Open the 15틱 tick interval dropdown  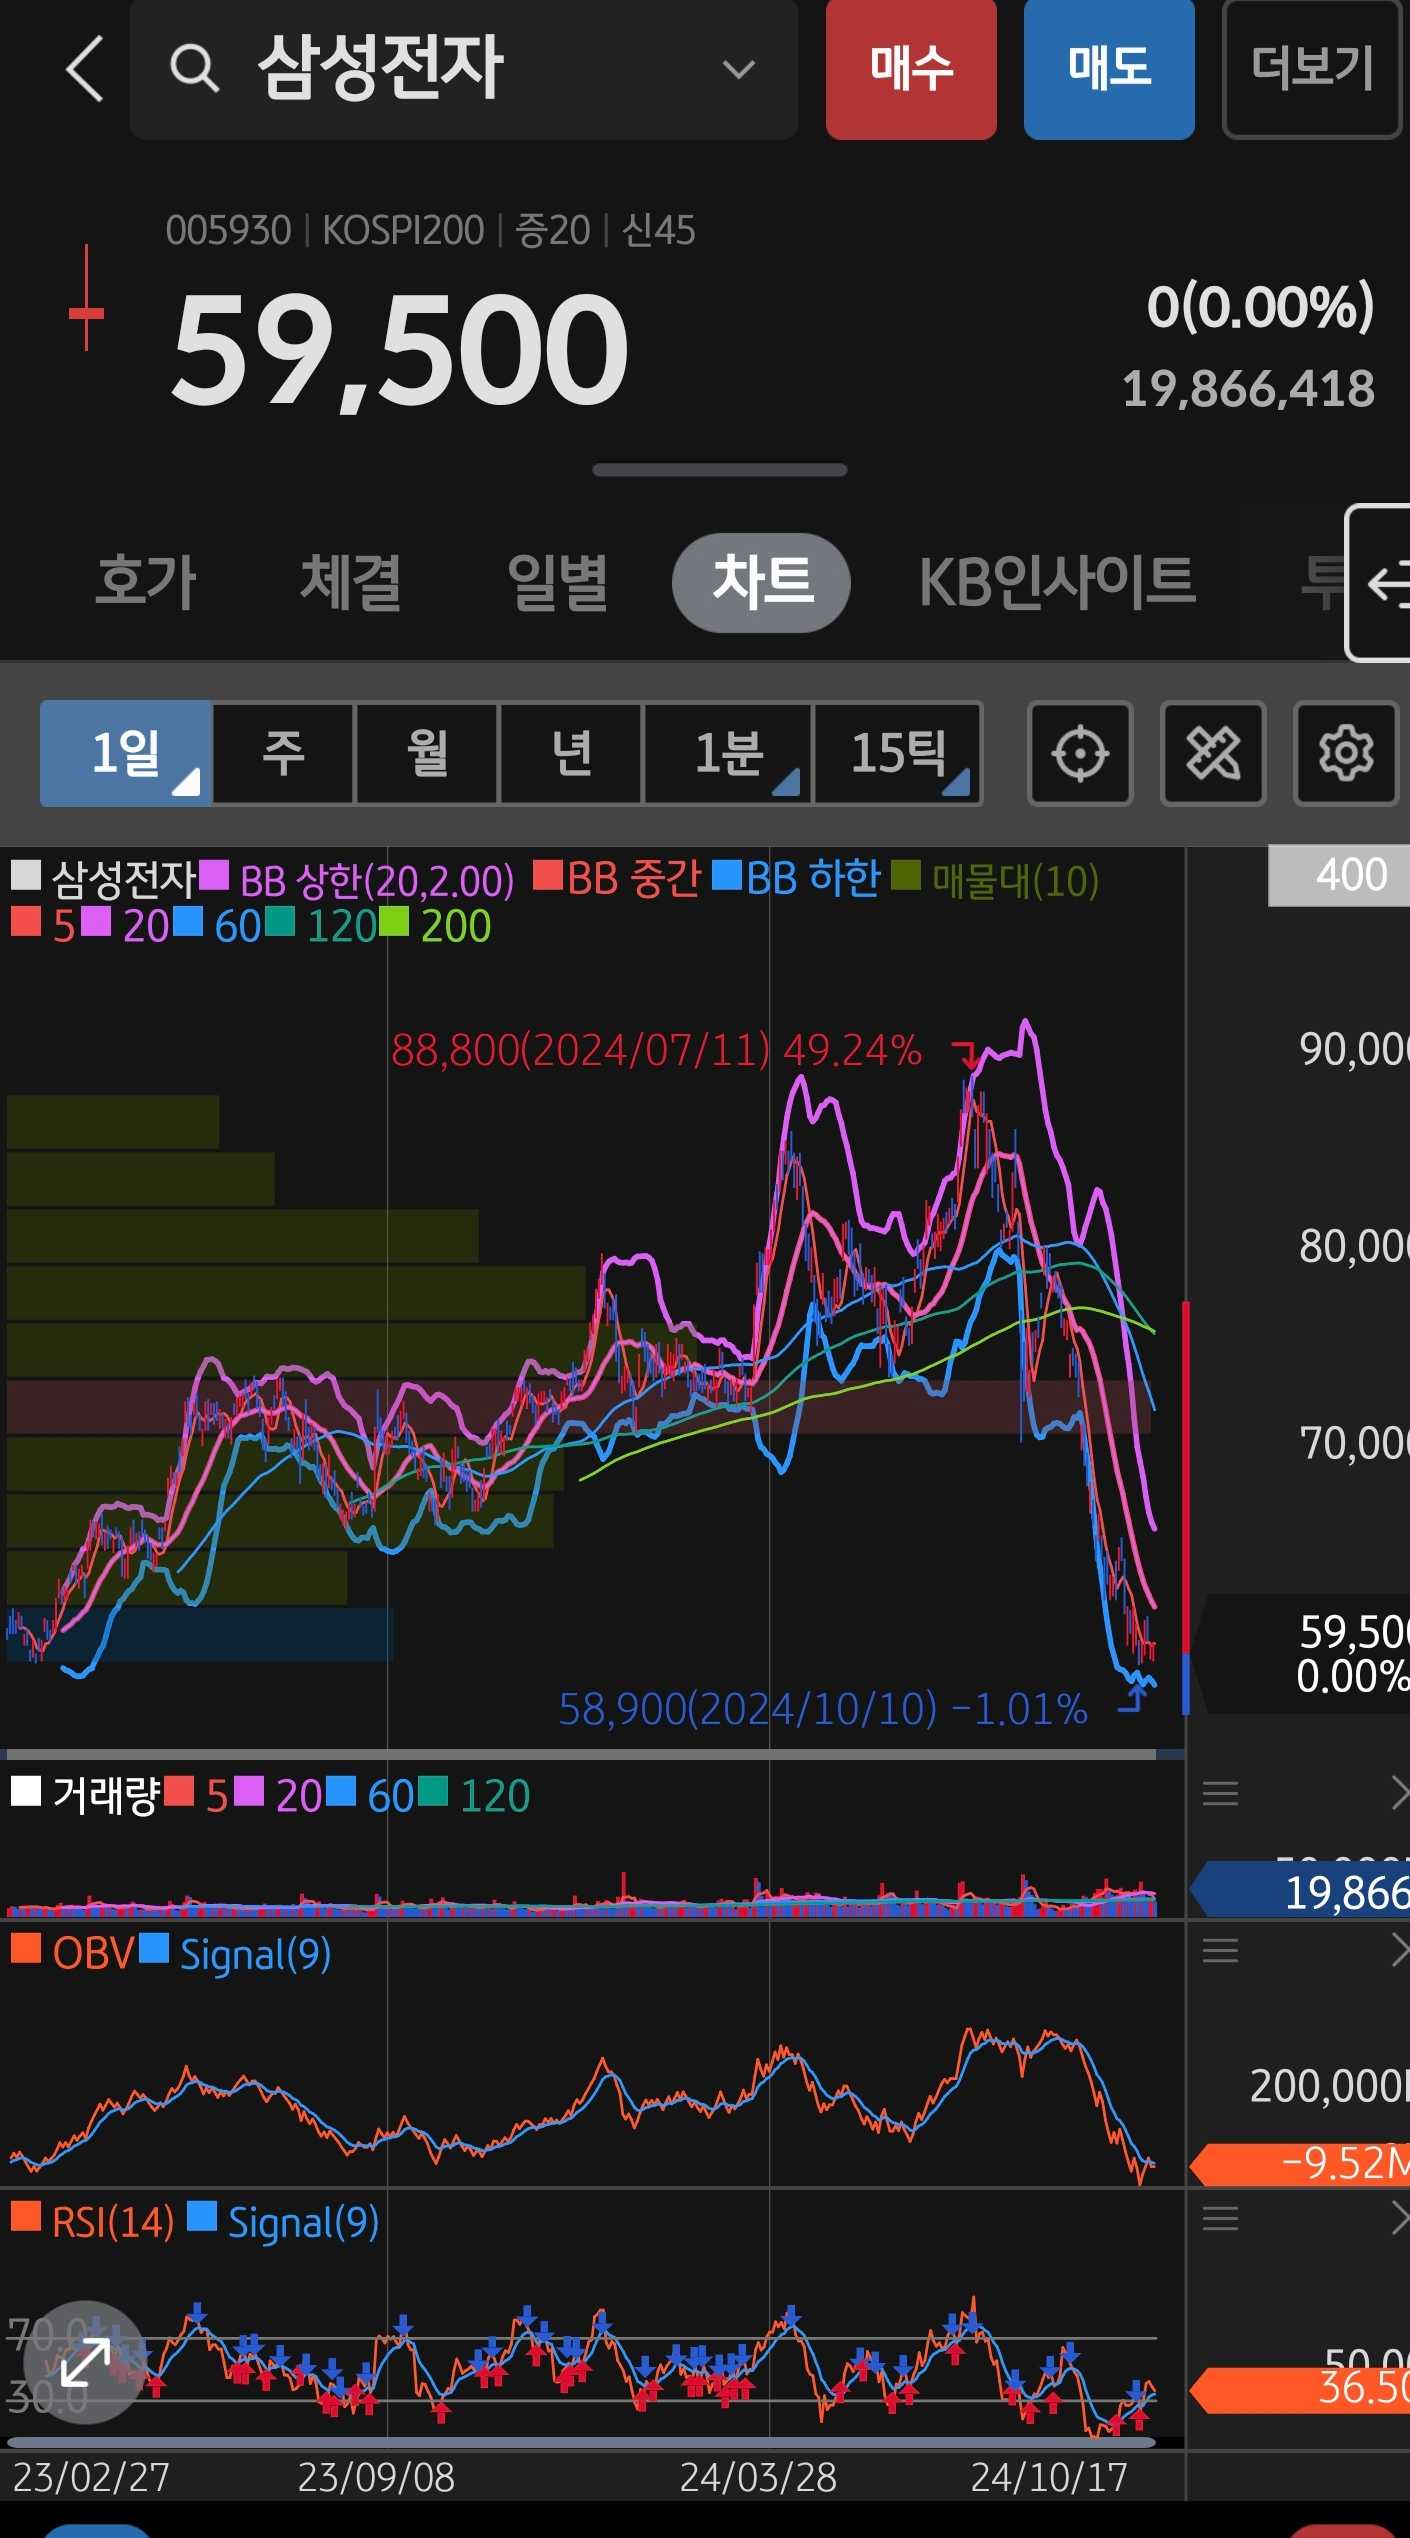click(x=898, y=753)
